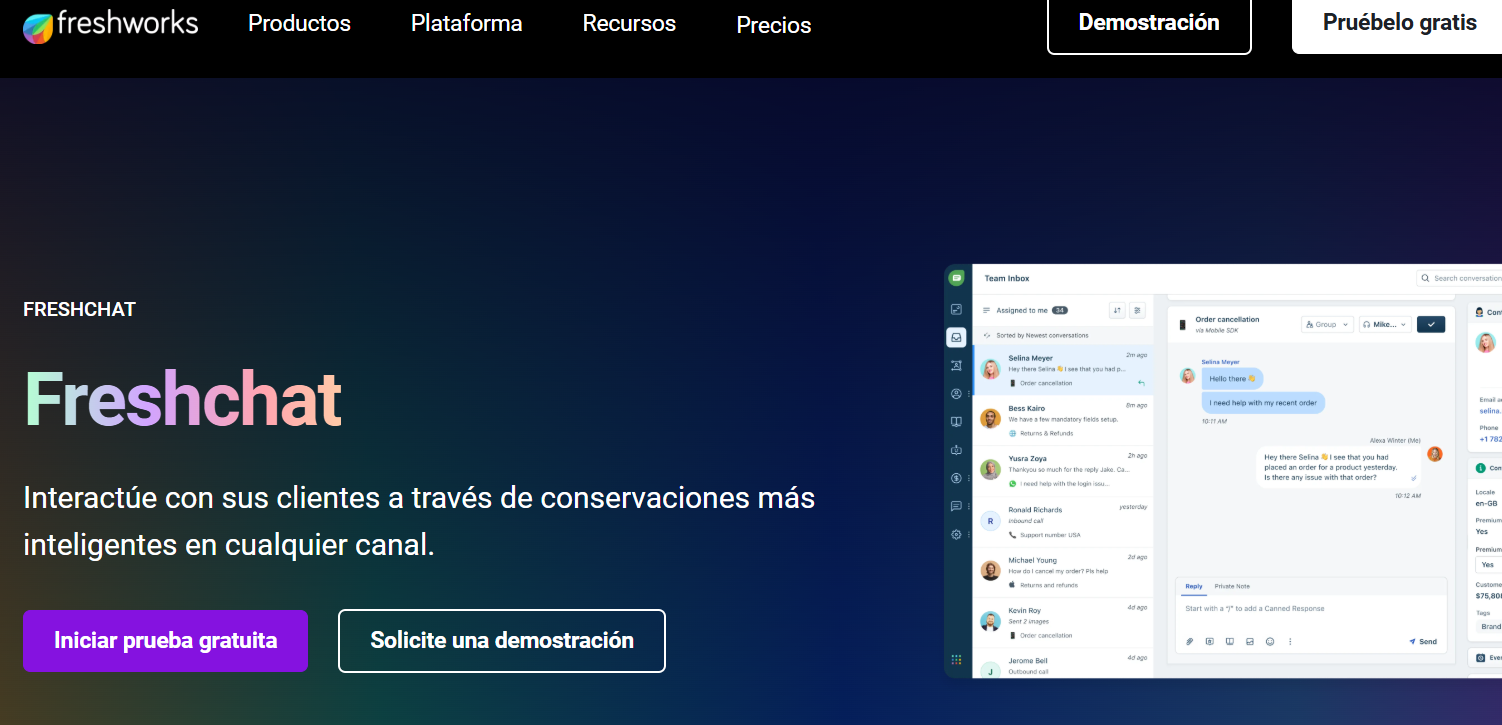Select the inbox icon in the Freshchat sidebar
The width and height of the screenshot is (1502, 725).
(x=957, y=338)
